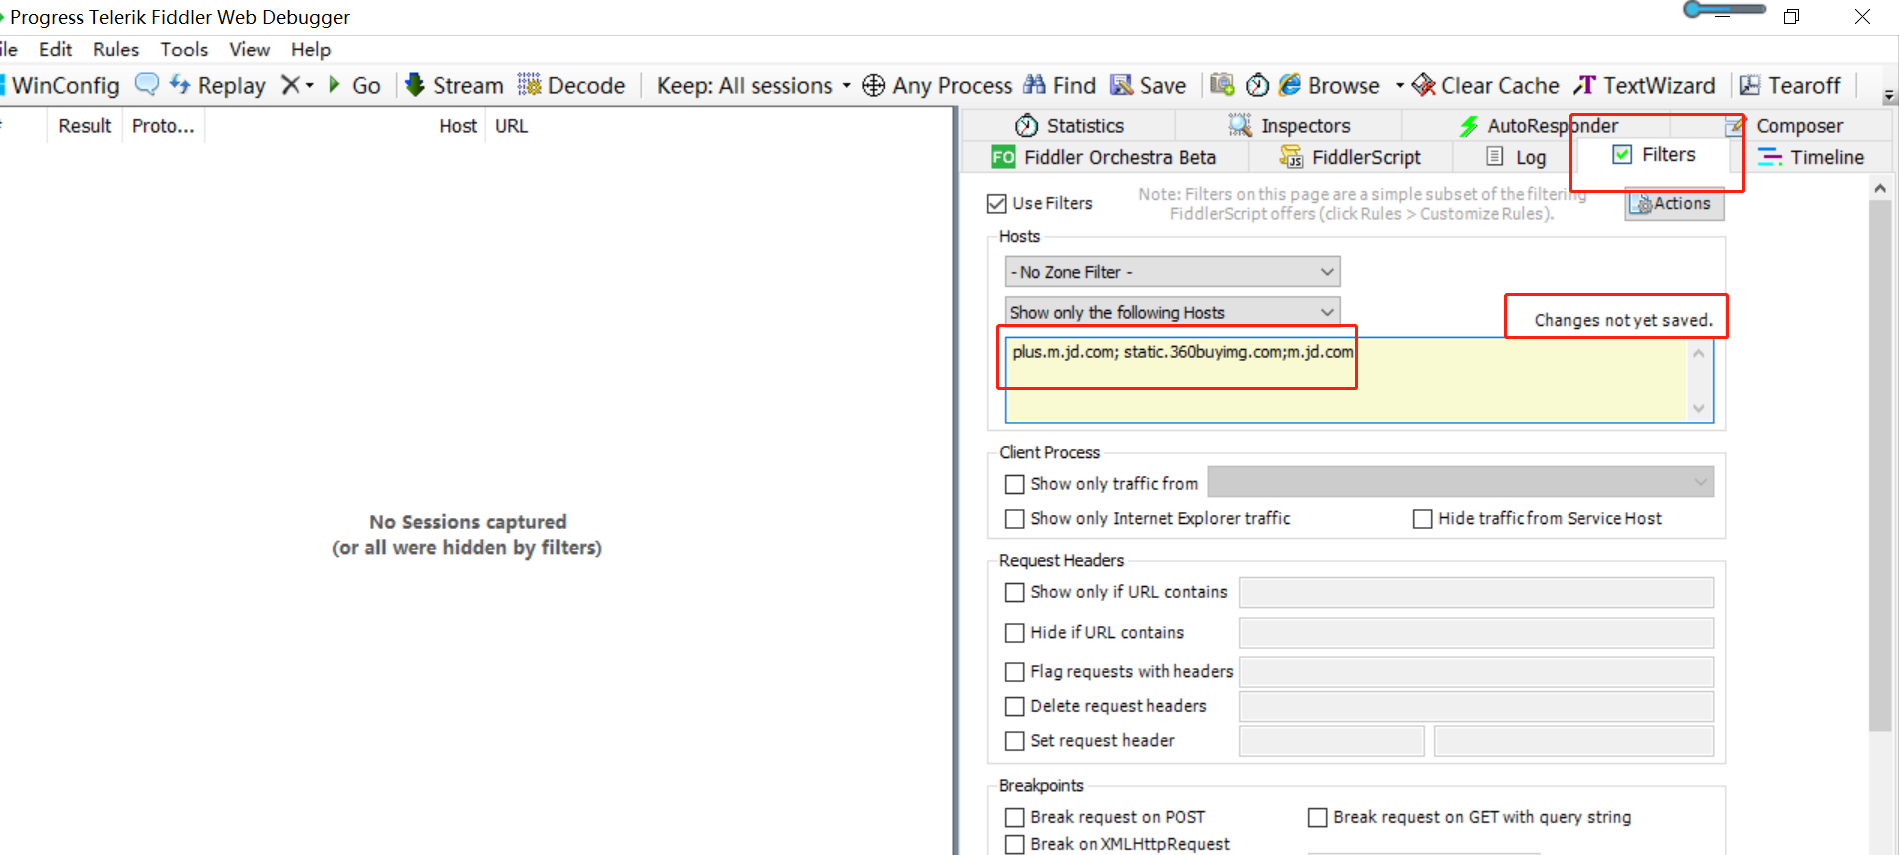Open the Rules menu
This screenshot has height=855, width=1899.
point(116,49)
